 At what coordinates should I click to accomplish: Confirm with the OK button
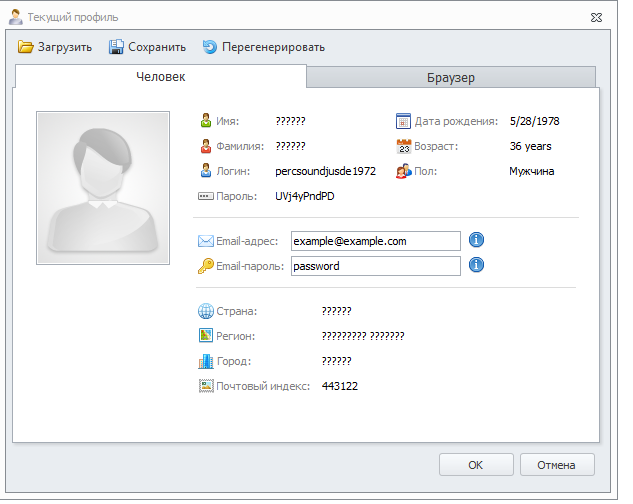[476, 465]
